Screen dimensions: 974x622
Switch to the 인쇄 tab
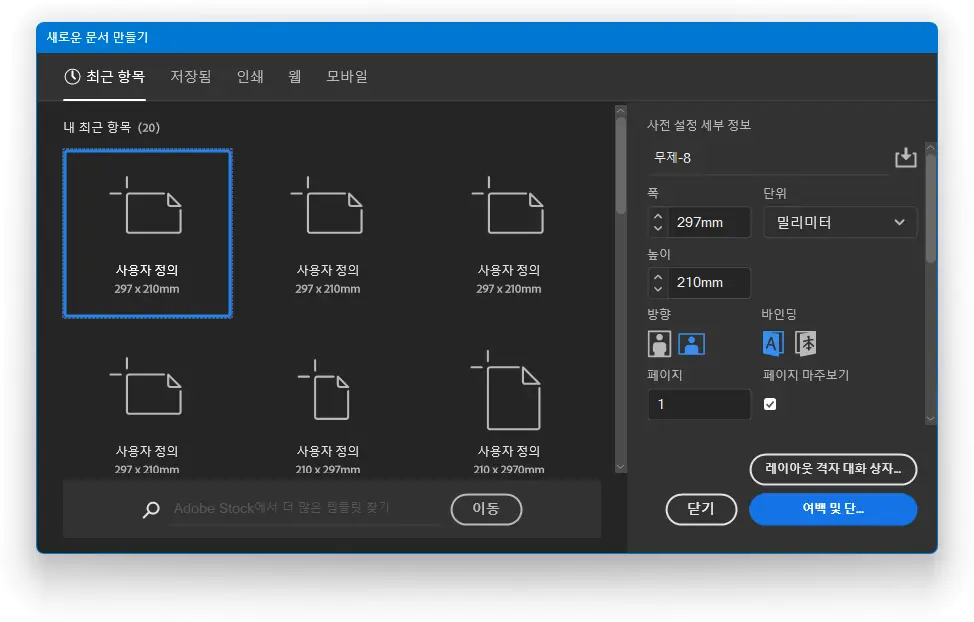249,76
